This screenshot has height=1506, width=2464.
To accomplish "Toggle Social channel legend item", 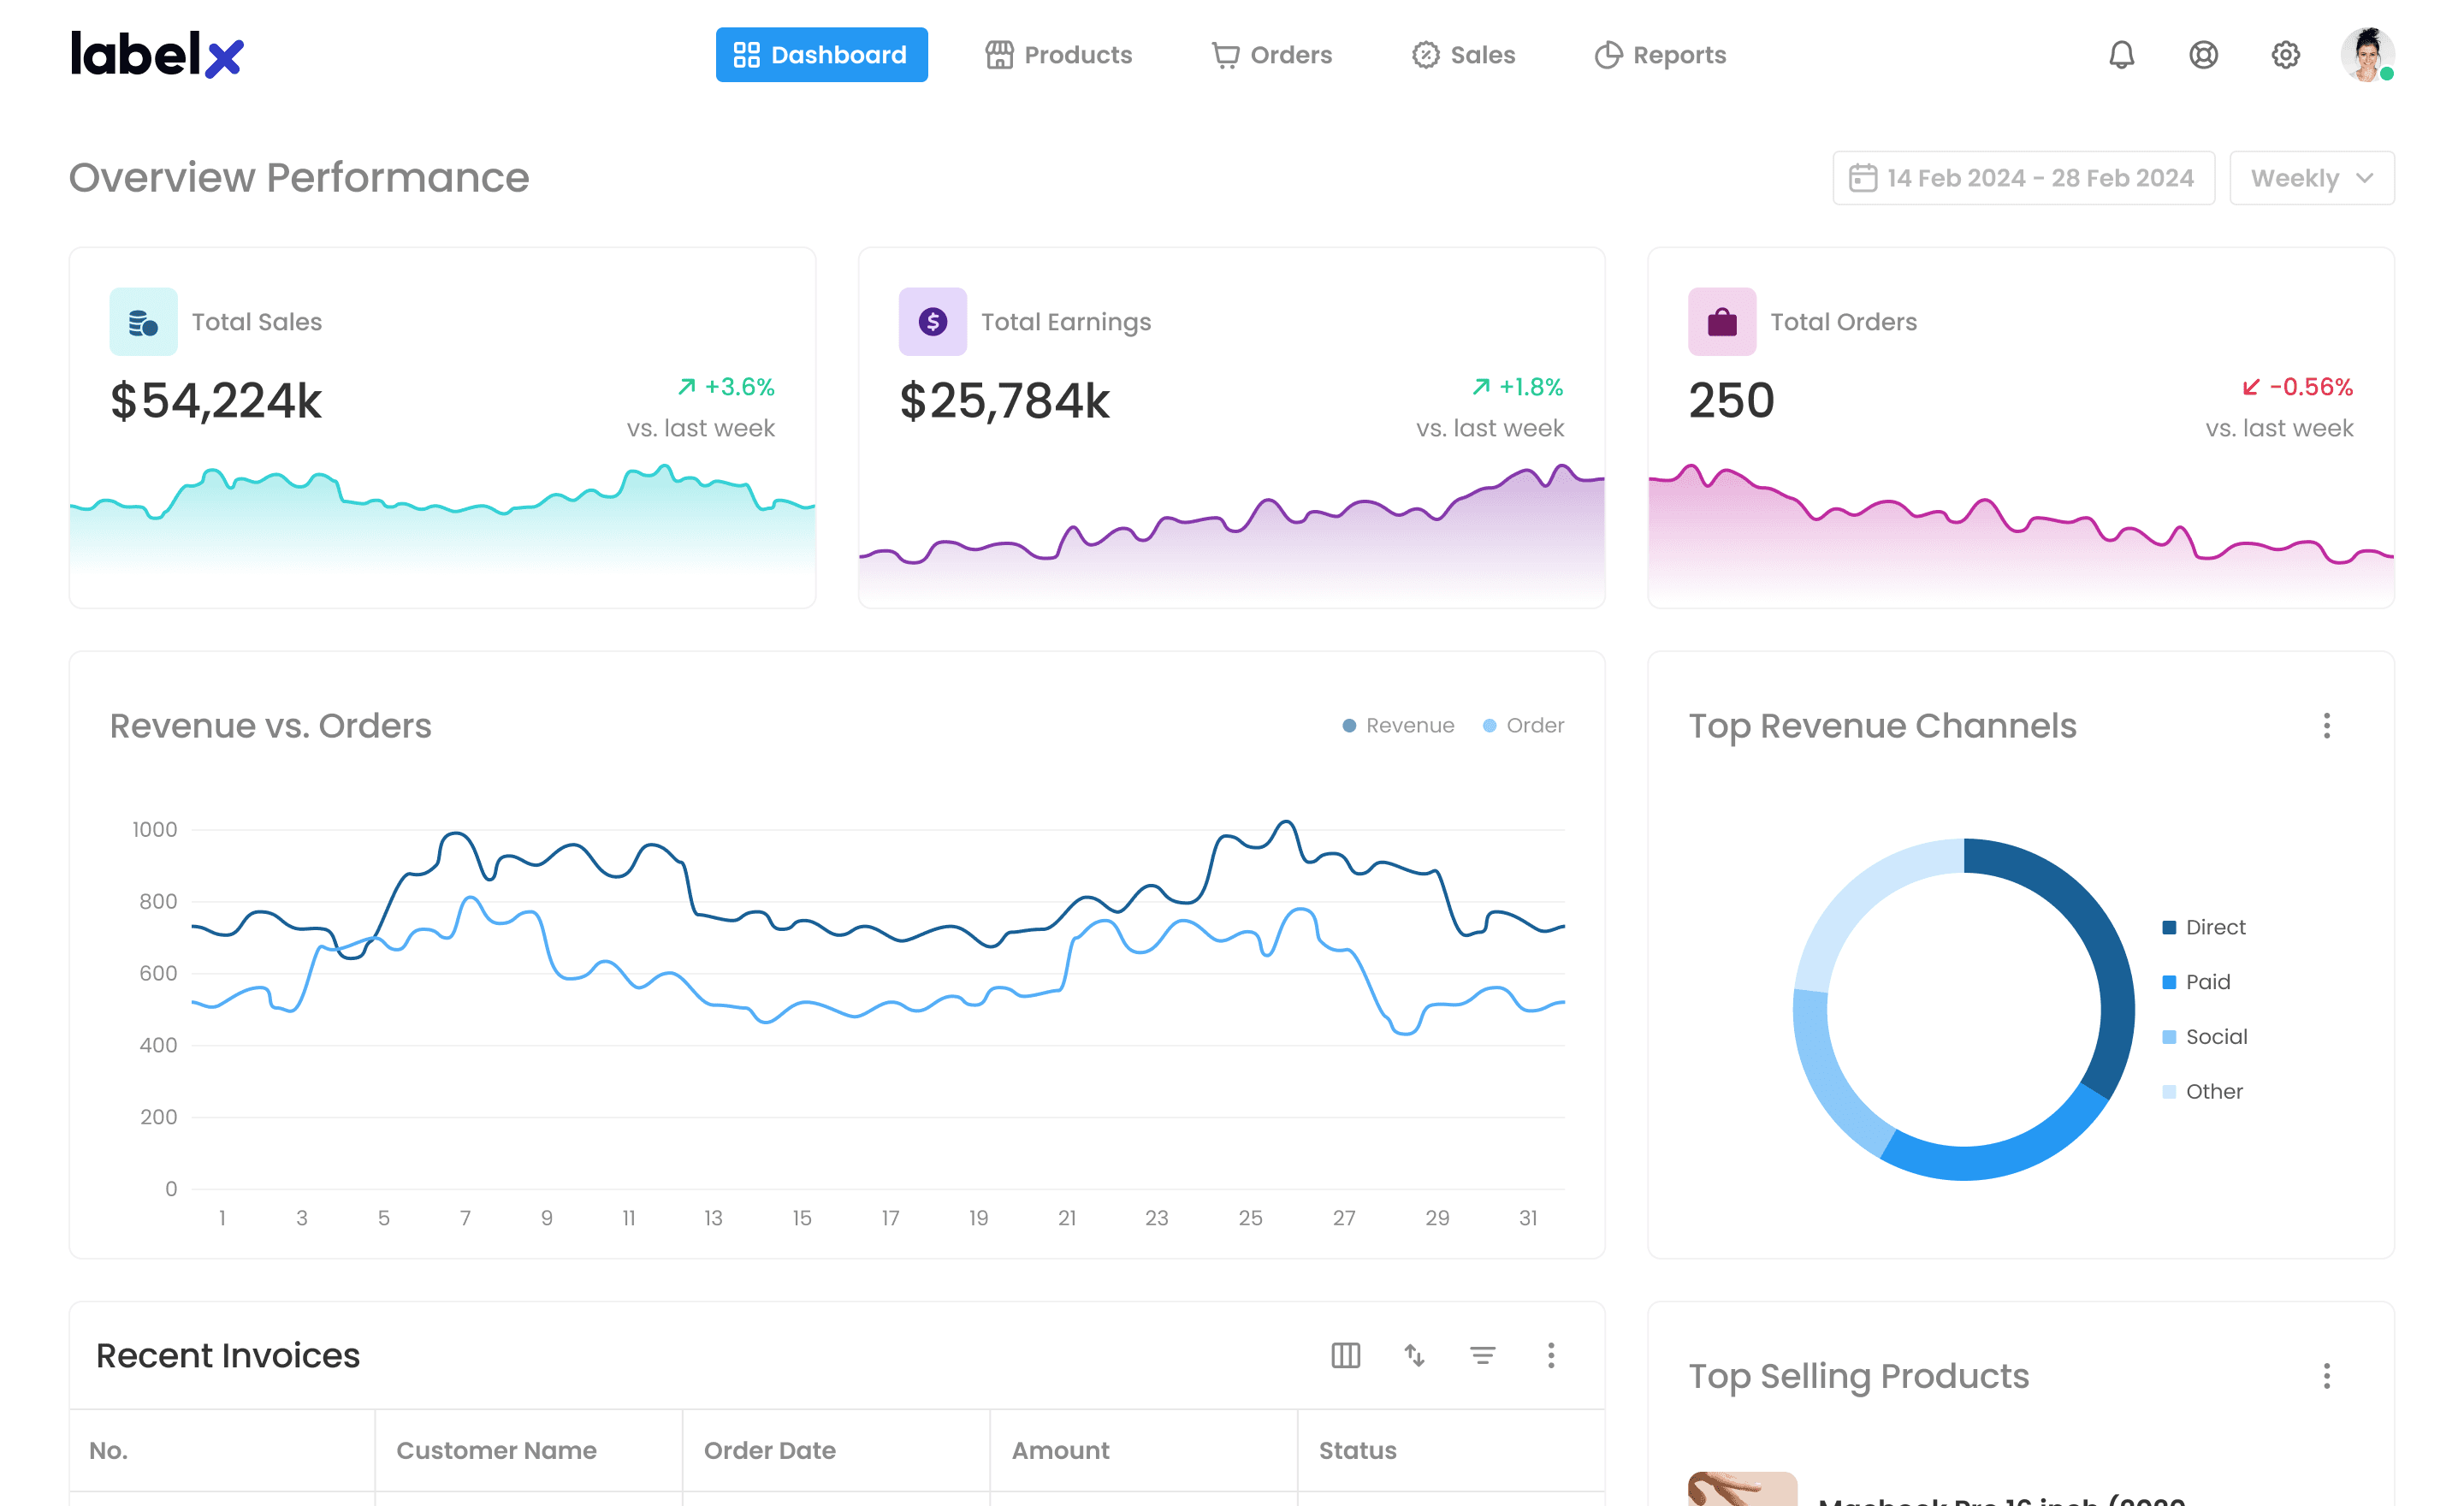I will (2204, 1037).
